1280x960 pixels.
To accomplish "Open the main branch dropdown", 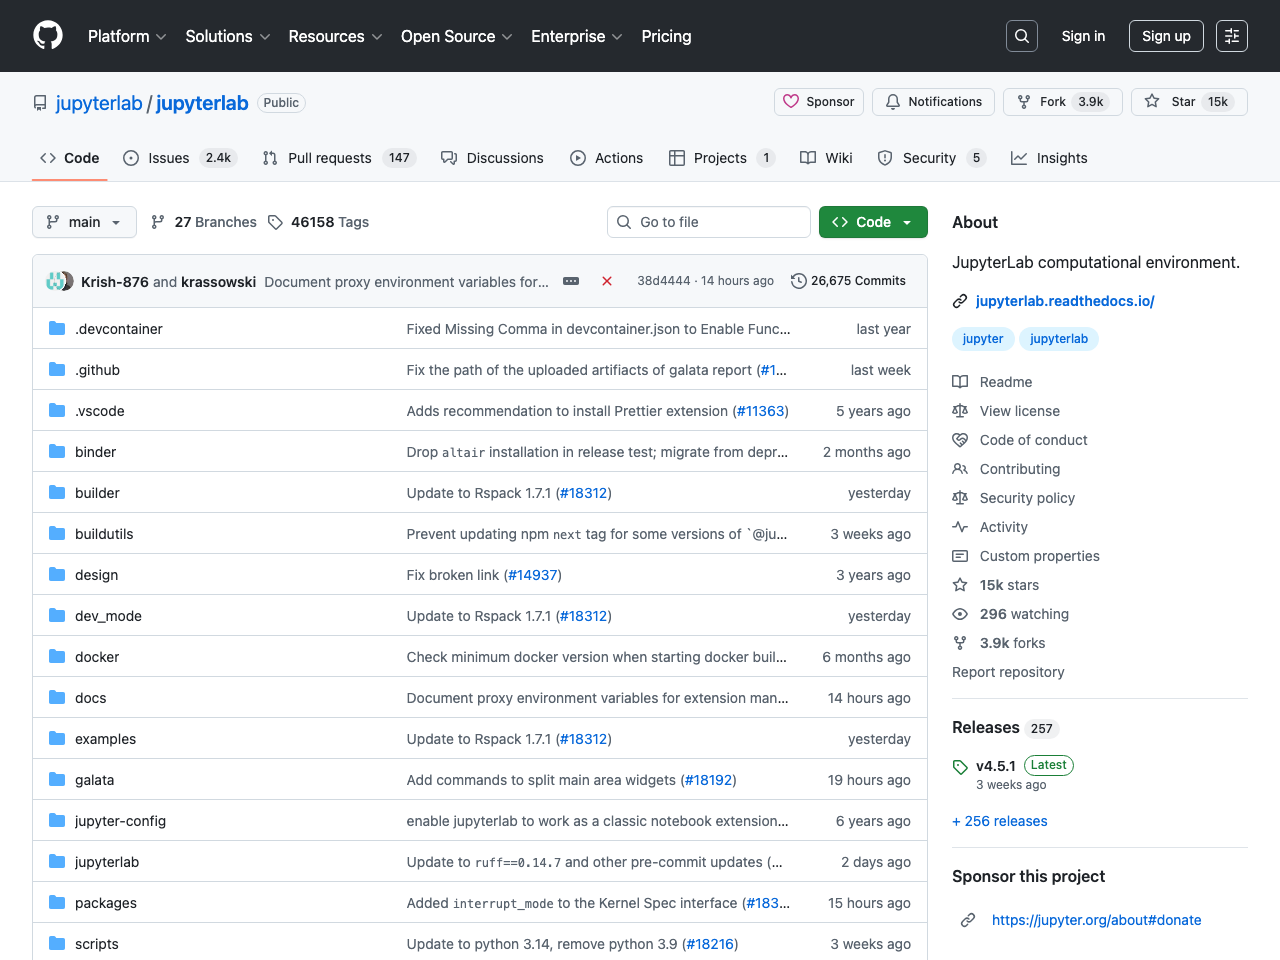I will pyautogui.click(x=84, y=222).
